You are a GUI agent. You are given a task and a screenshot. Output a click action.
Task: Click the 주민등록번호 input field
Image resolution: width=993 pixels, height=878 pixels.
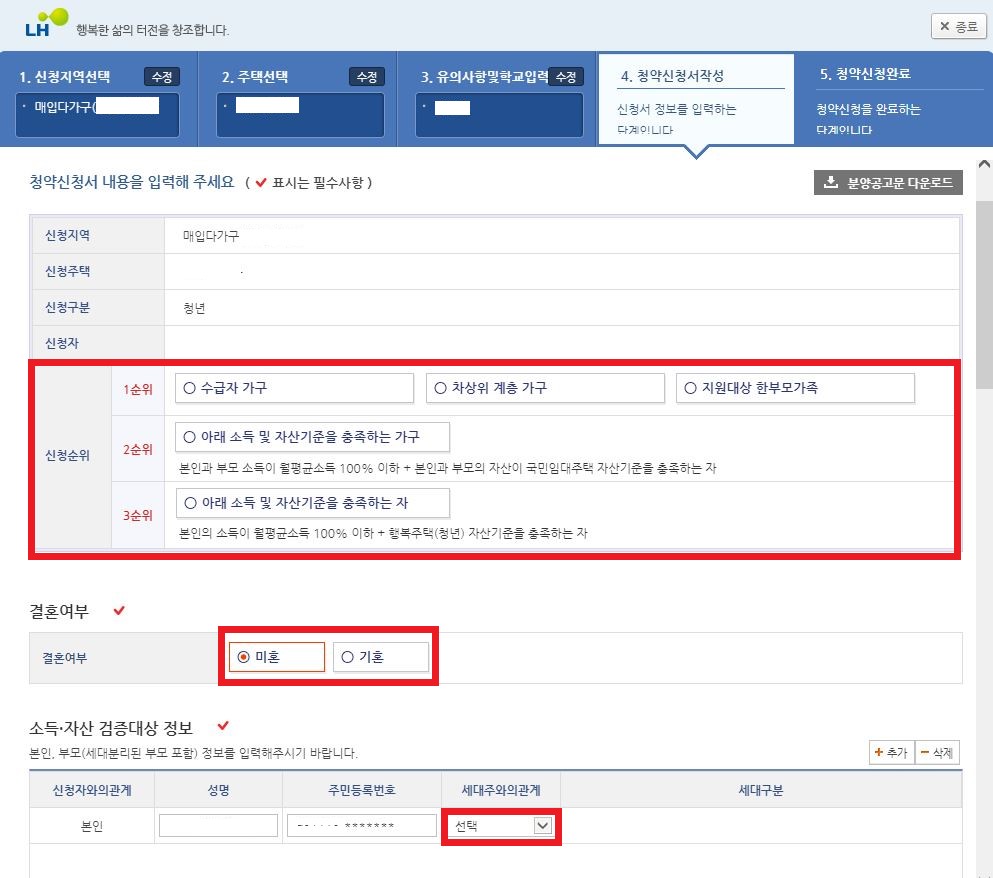358,824
